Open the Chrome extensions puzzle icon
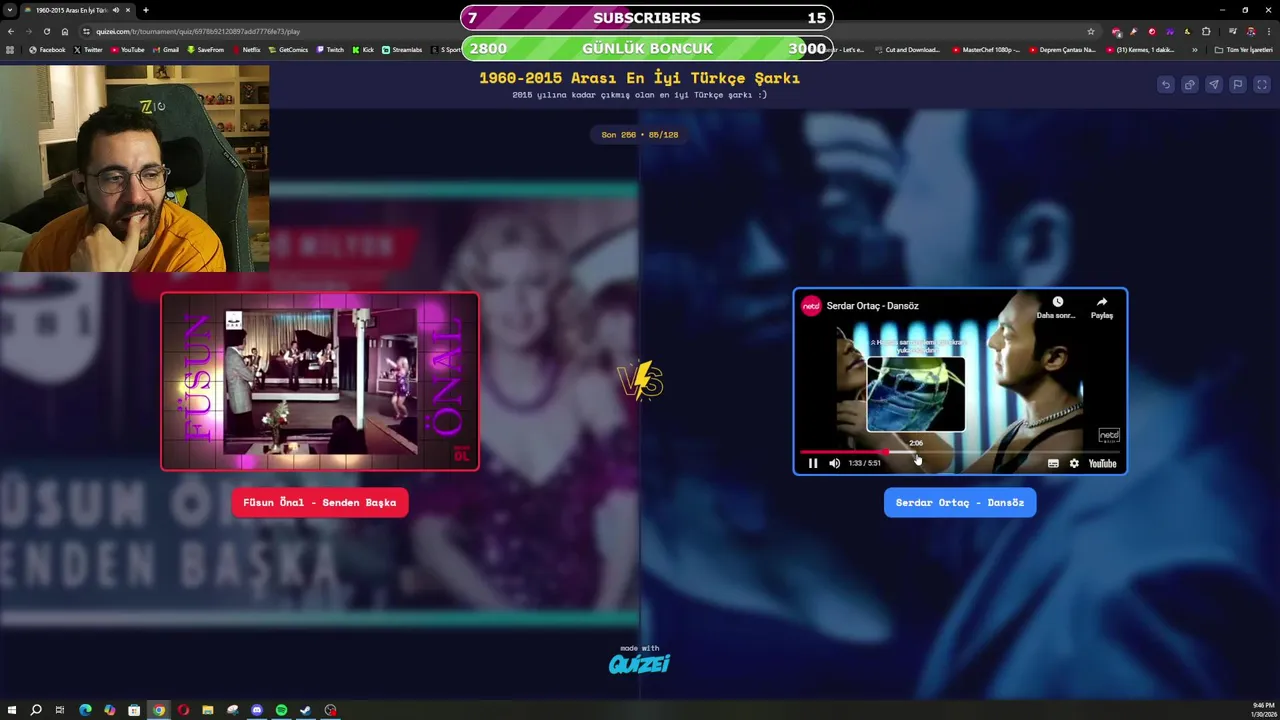1280x720 pixels. (x=1206, y=31)
